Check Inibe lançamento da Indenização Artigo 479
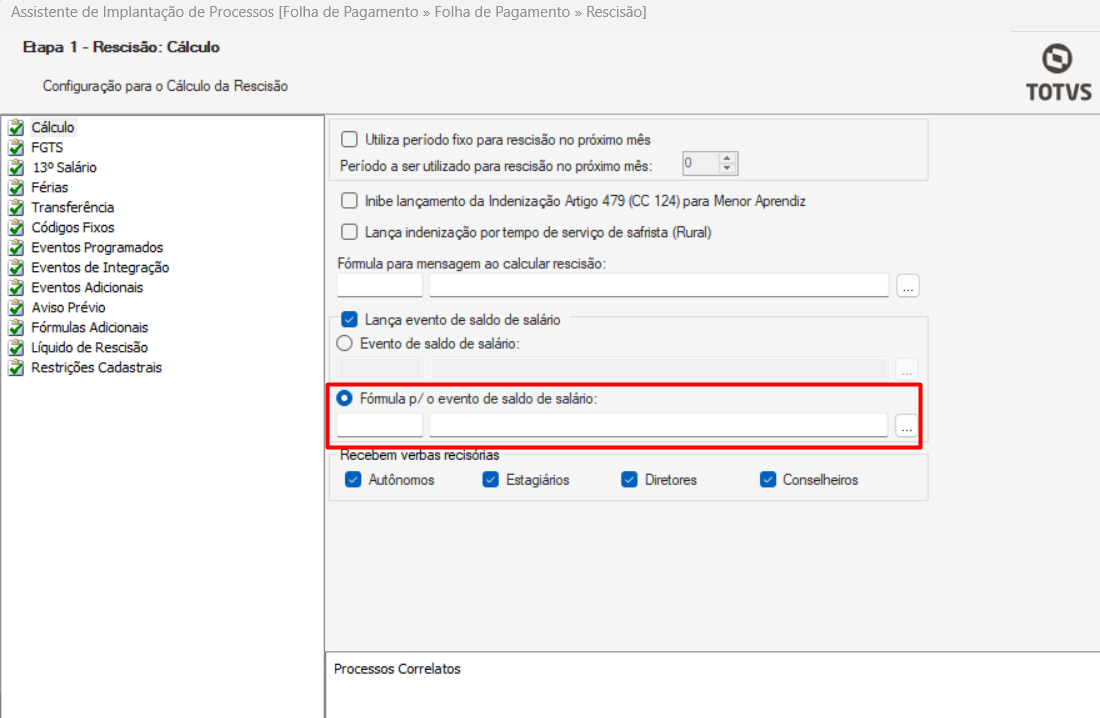1100x718 pixels. tap(349, 201)
